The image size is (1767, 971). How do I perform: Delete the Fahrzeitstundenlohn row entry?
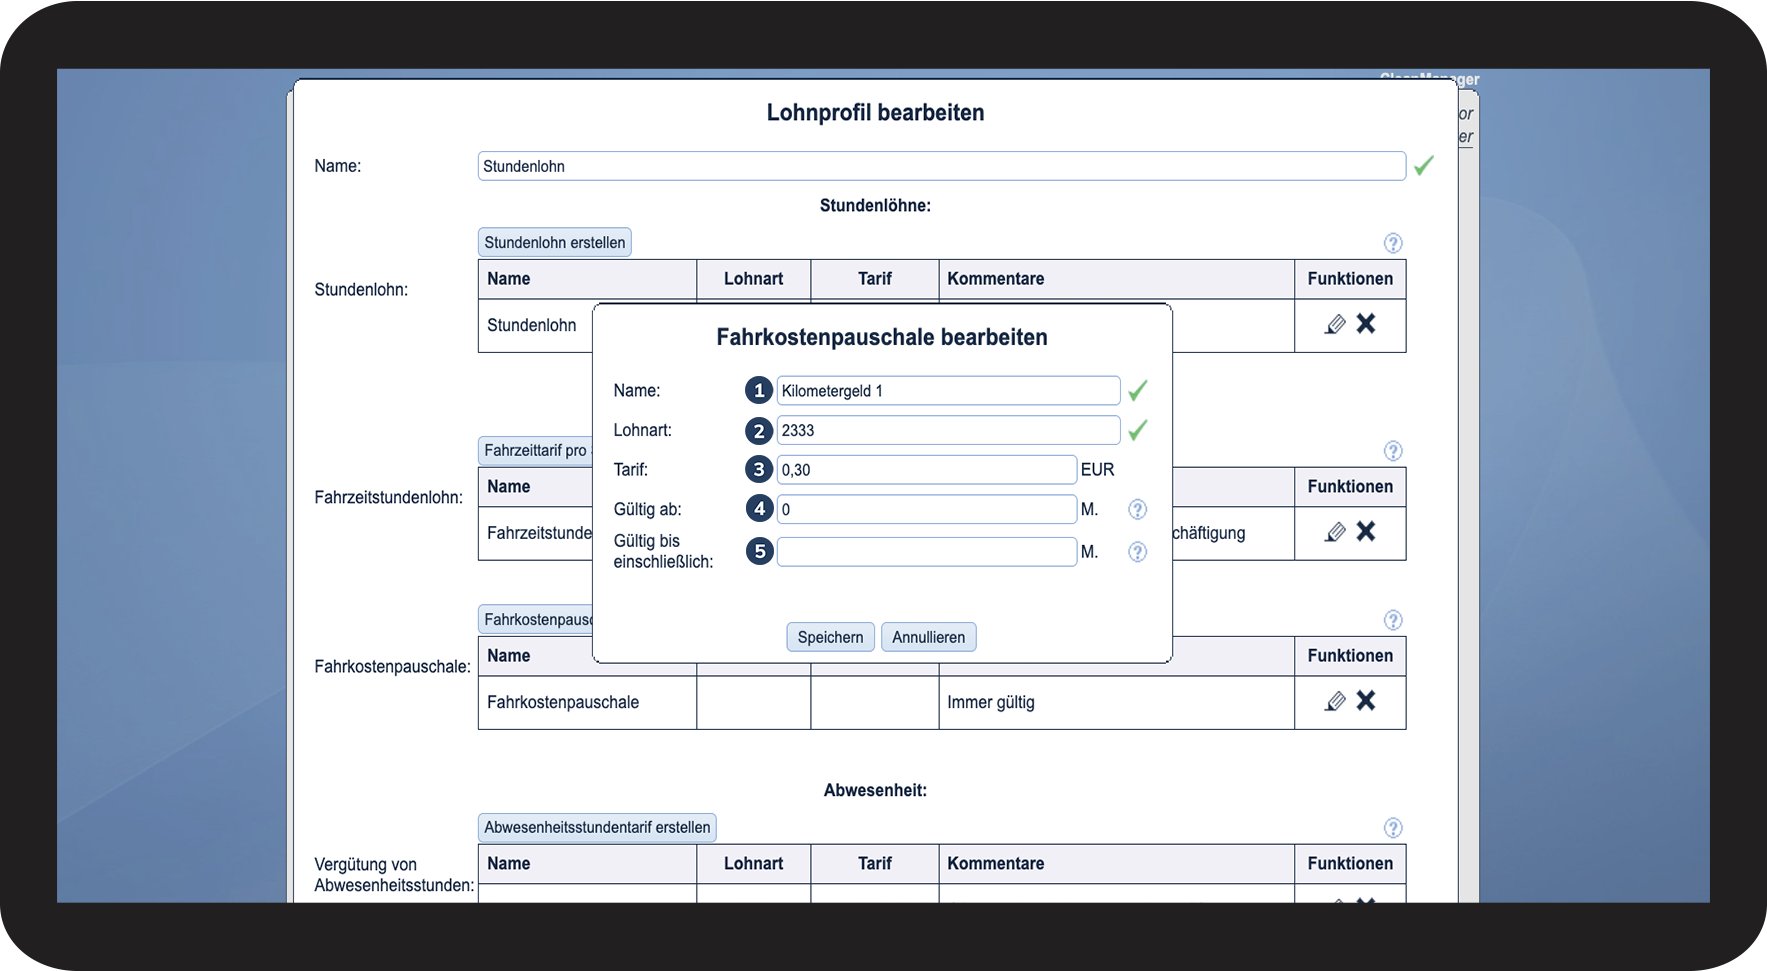click(x=1366, y=532)
